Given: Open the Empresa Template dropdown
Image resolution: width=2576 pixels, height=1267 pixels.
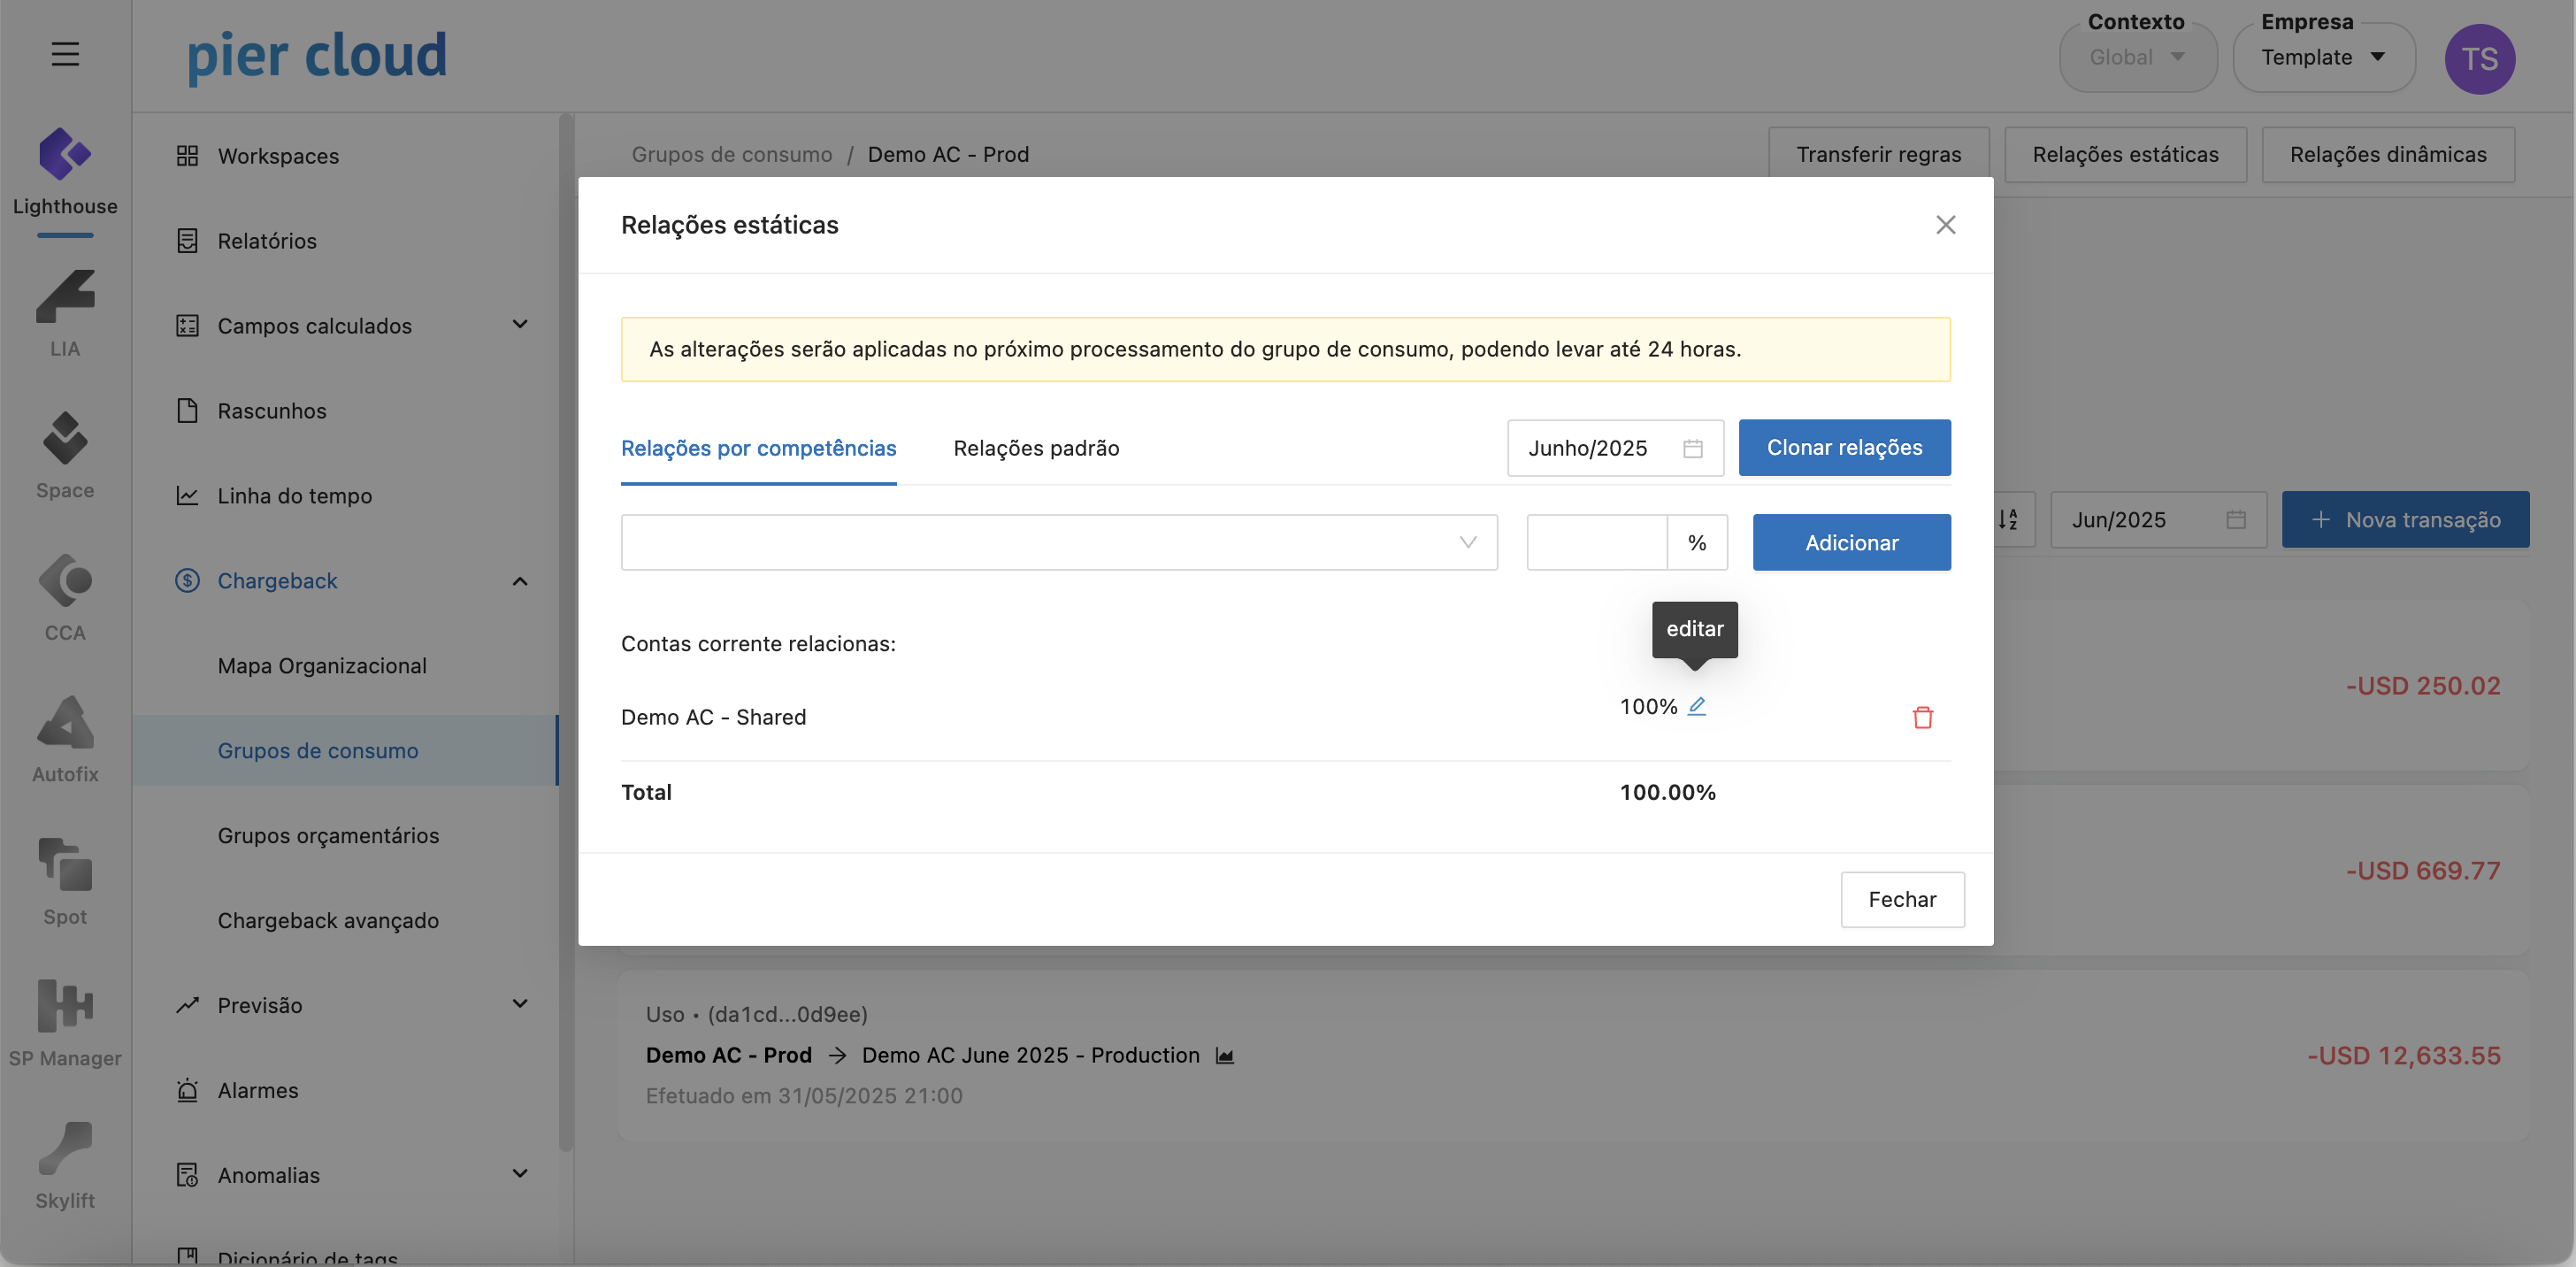Looking at the screenshot, I should click(x=2323, y=58).
